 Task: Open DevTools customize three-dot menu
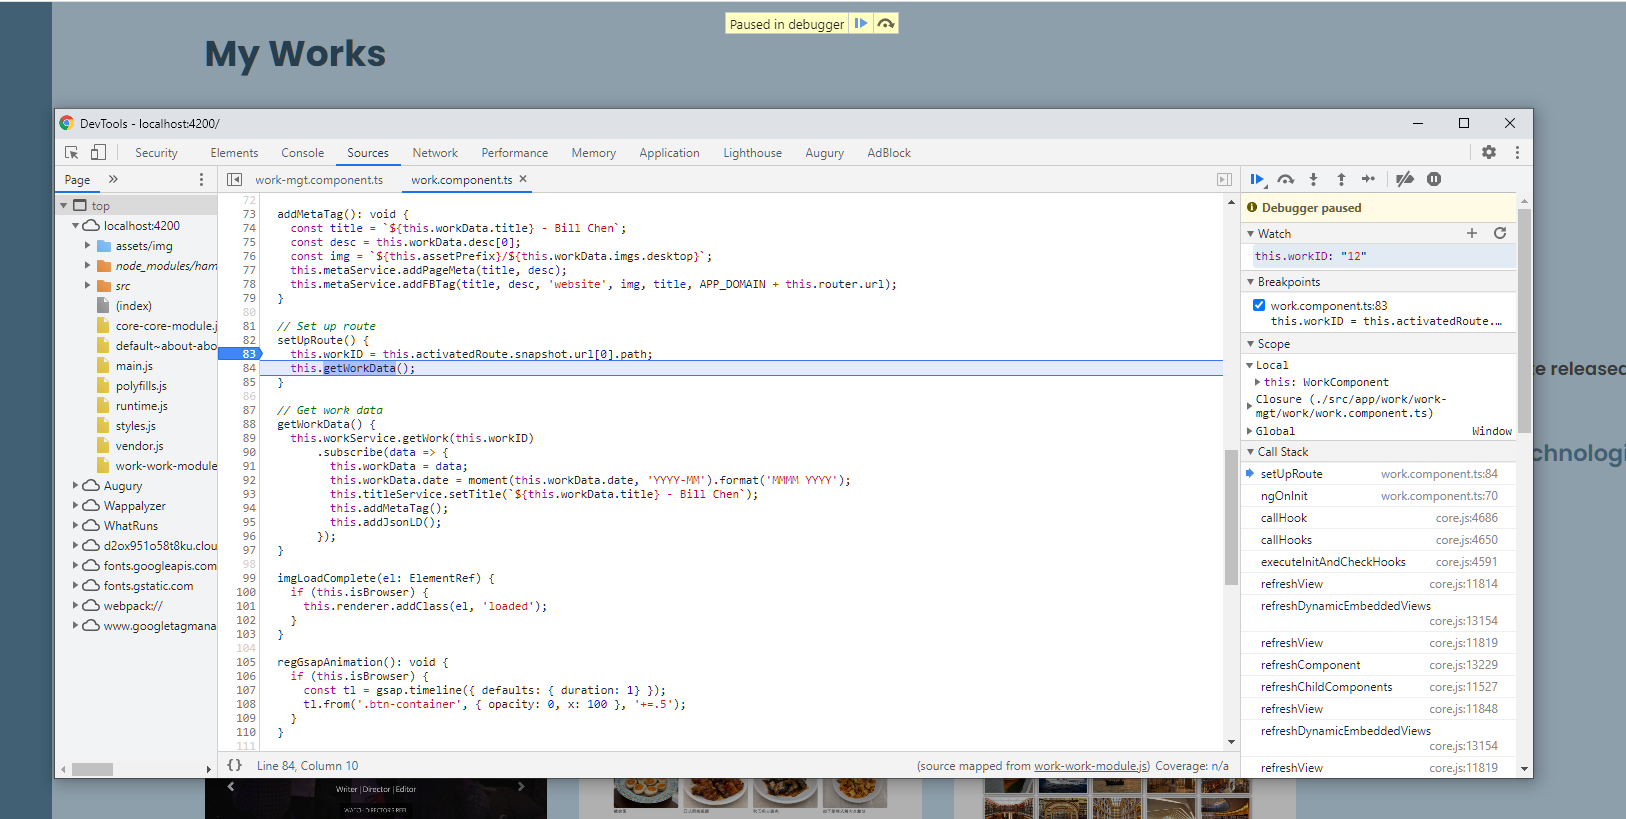pyautogui.click(x=1517, y=152)
